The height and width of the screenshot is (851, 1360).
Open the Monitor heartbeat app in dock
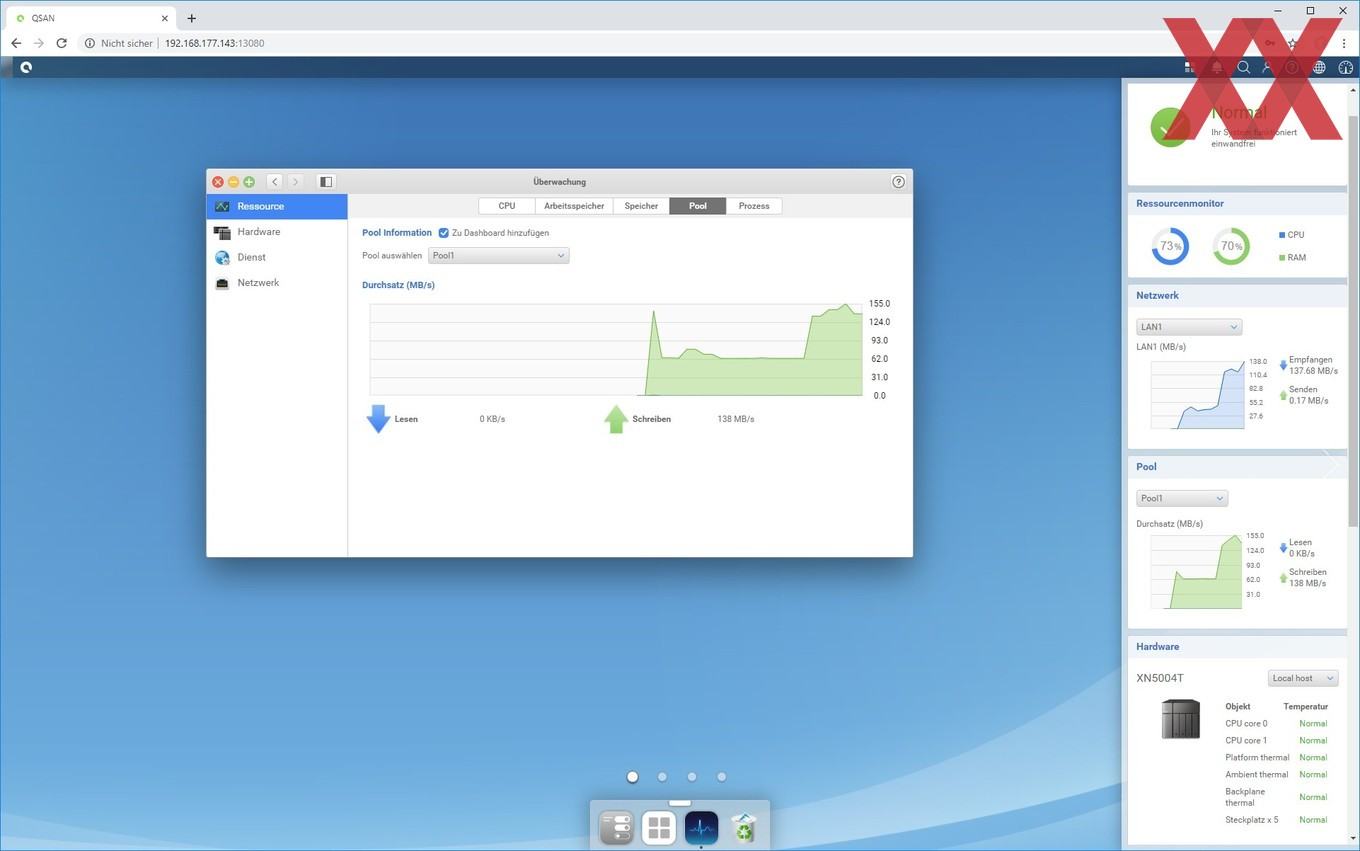pos(701,828)
